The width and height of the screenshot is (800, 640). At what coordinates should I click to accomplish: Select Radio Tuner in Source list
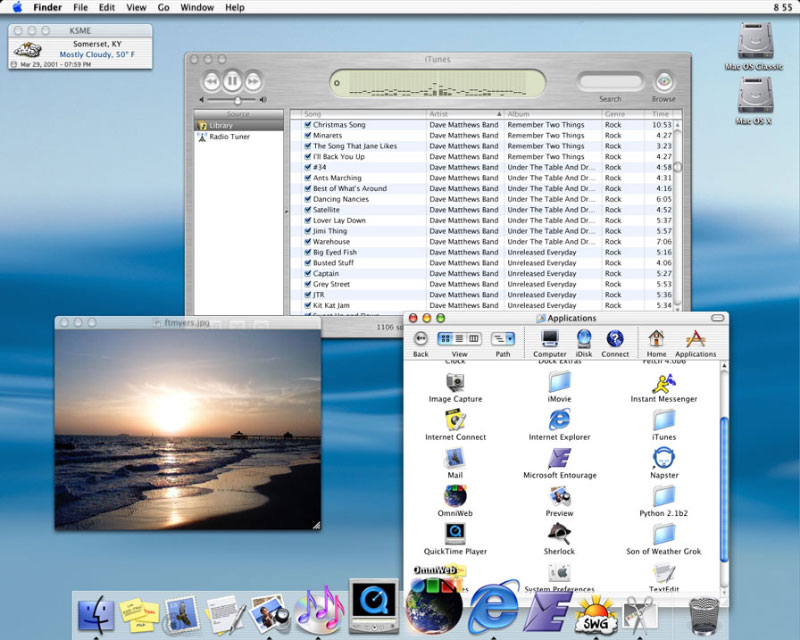[x=229, y=137]
